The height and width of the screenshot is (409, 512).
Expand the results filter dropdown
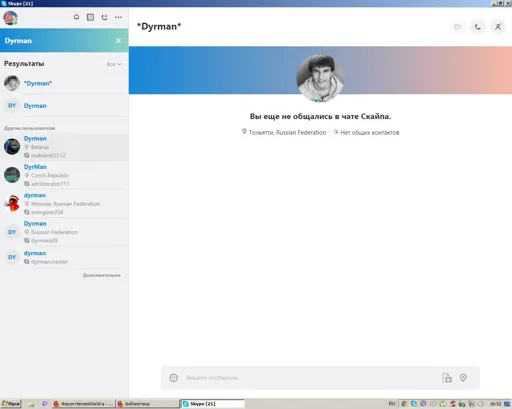pyautogui.click(x=114, y=64)
